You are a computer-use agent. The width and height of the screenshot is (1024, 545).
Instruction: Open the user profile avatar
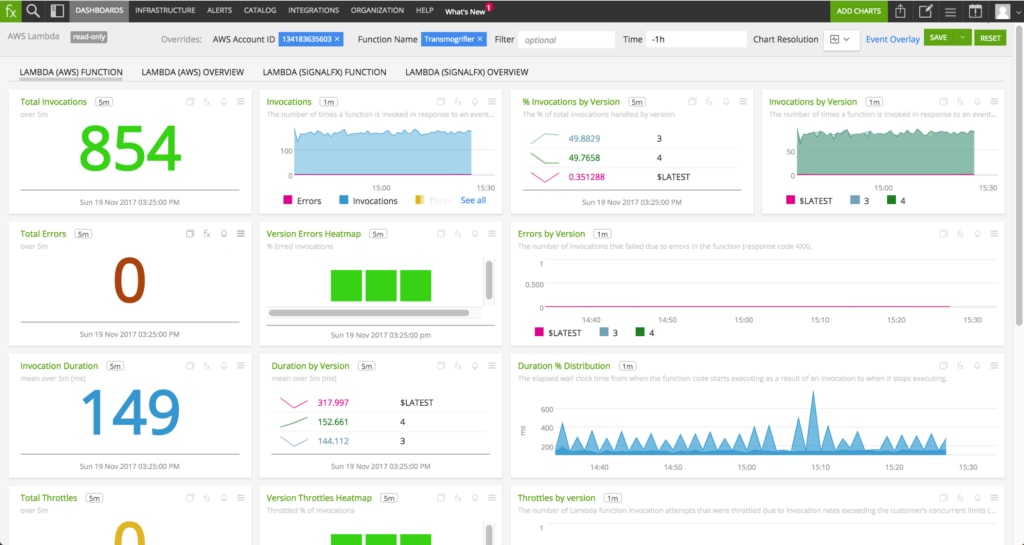[1002, 11]
